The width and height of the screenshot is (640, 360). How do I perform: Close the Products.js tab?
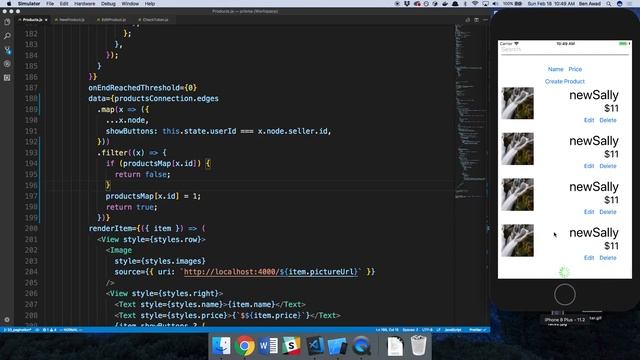click(x=46, y=20)
